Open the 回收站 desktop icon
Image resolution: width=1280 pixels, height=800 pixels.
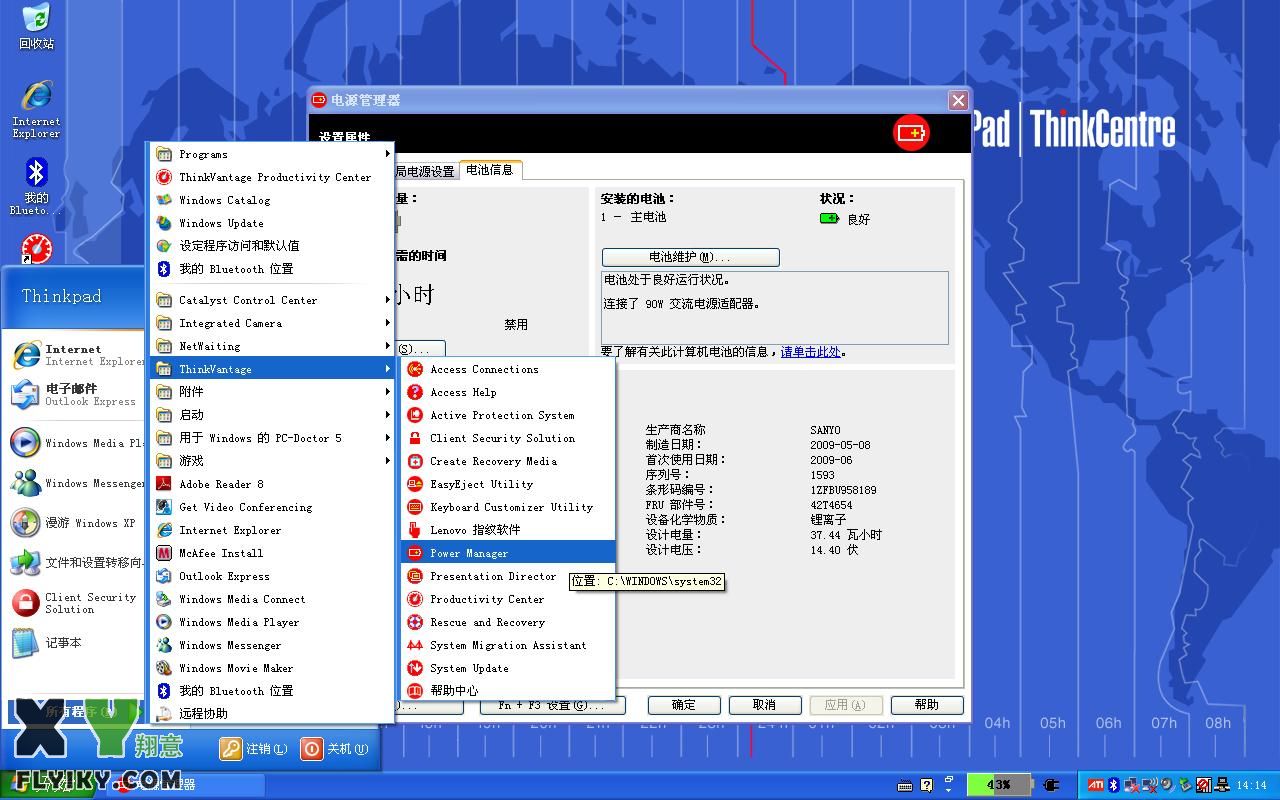[36, 27]
